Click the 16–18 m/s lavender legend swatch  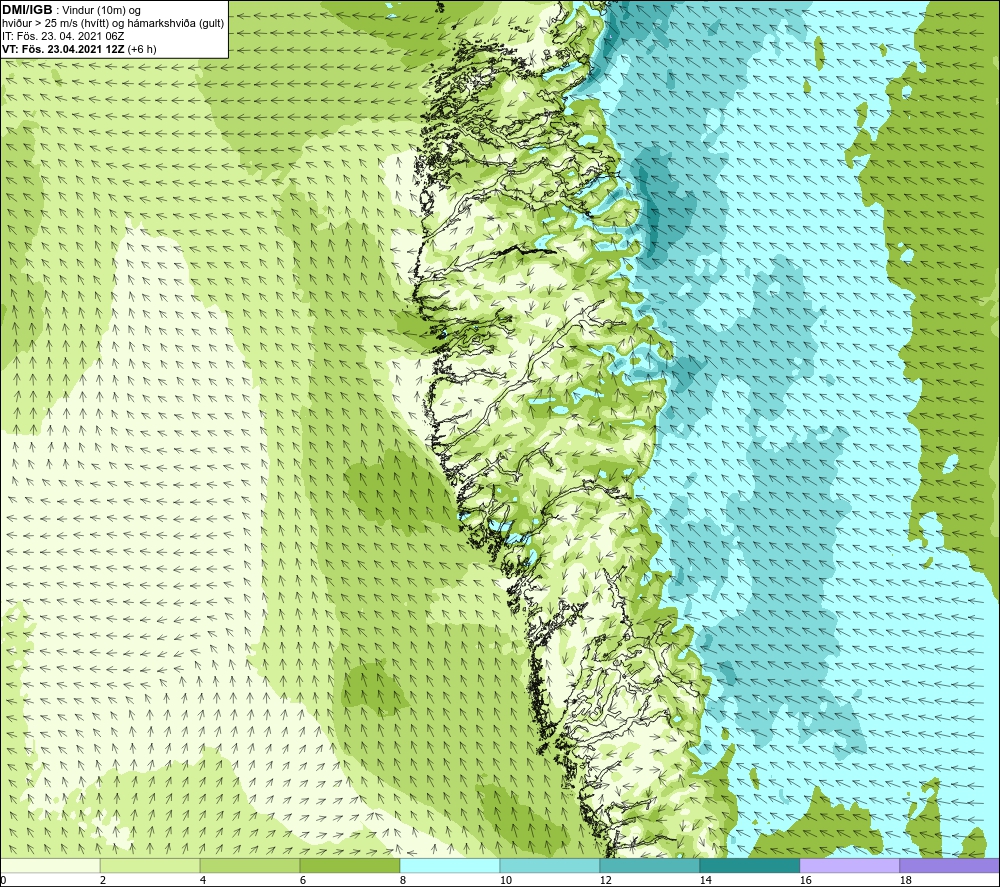point(849,865)
